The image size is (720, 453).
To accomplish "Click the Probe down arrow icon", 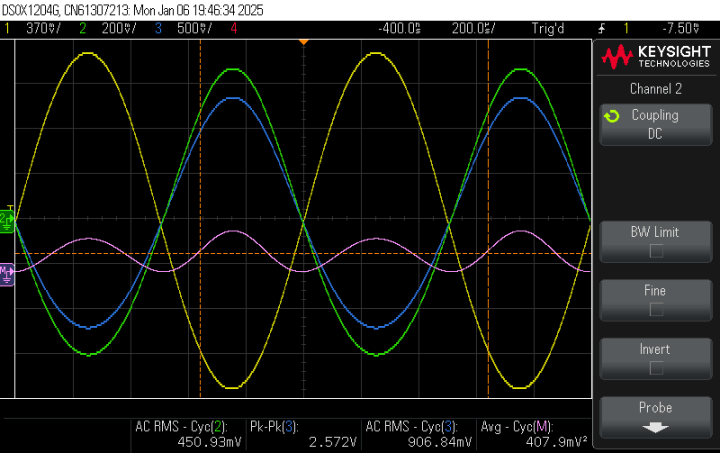I will [655, 428].
